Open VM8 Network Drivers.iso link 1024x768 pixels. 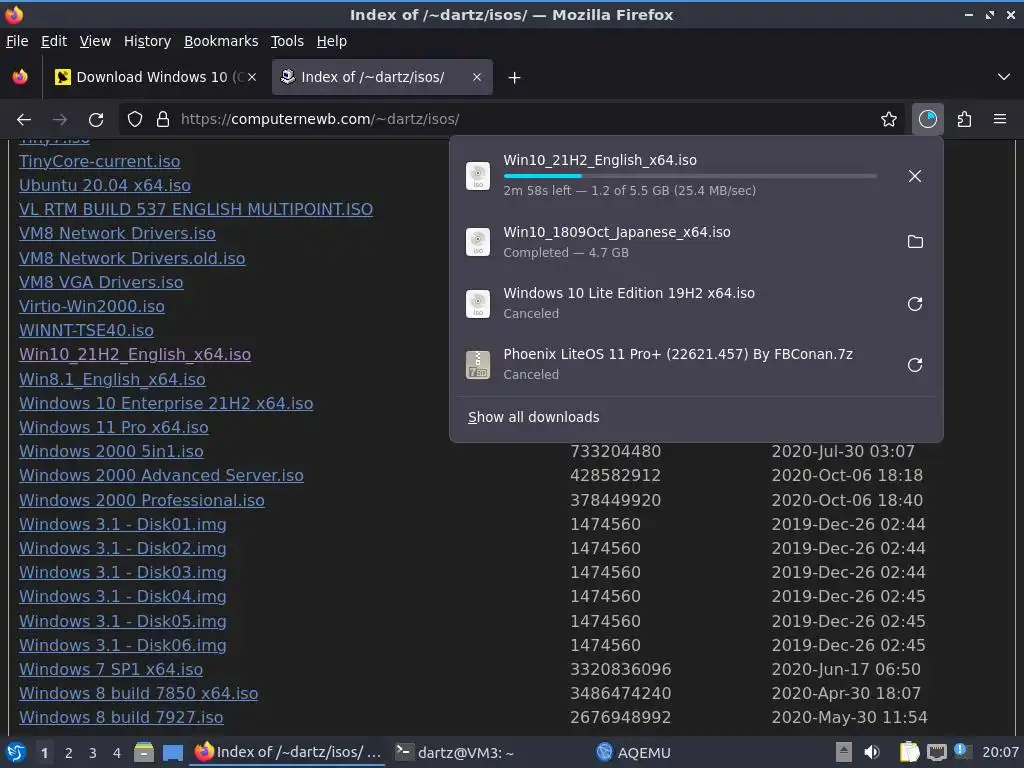point(117,233)
